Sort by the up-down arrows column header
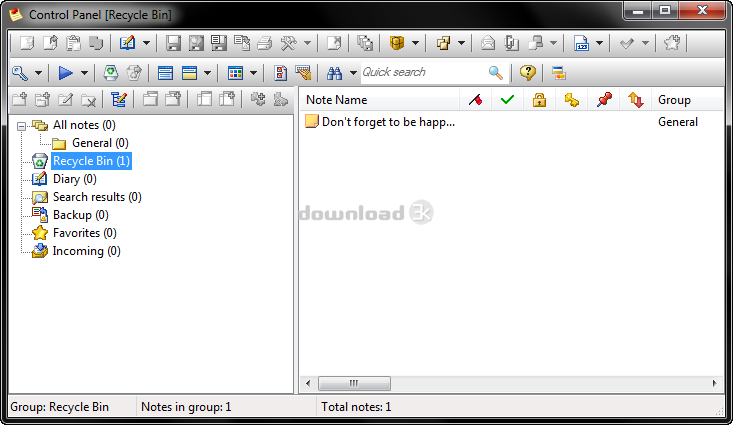The width and height of the screenshot is (733, 425). [x=636, y=100]
